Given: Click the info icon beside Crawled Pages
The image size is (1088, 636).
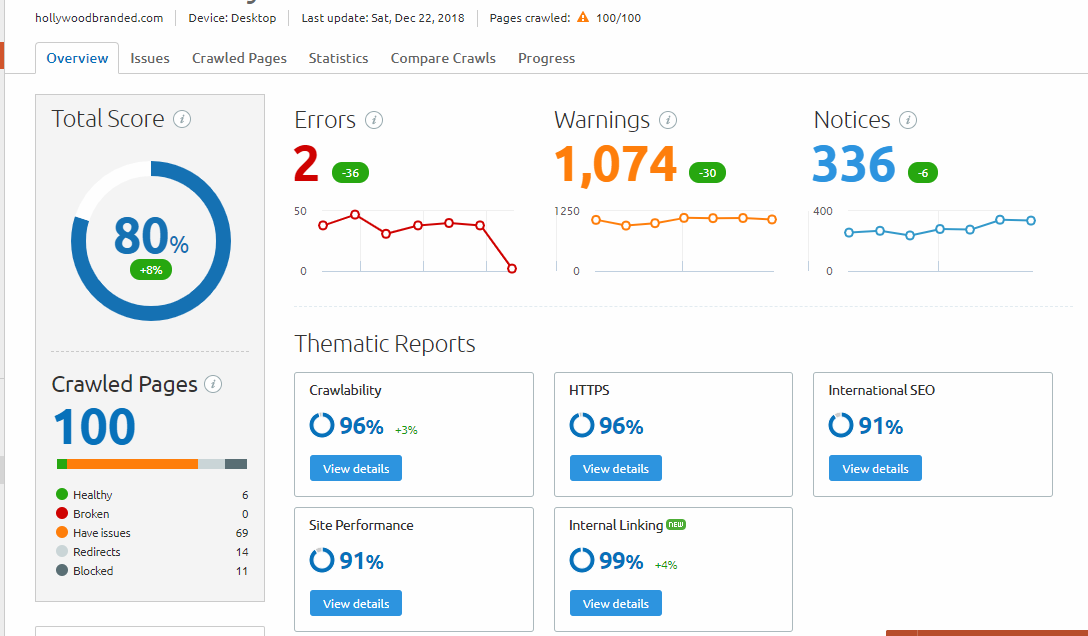Looking at the screenshot, I should (213, 384).
